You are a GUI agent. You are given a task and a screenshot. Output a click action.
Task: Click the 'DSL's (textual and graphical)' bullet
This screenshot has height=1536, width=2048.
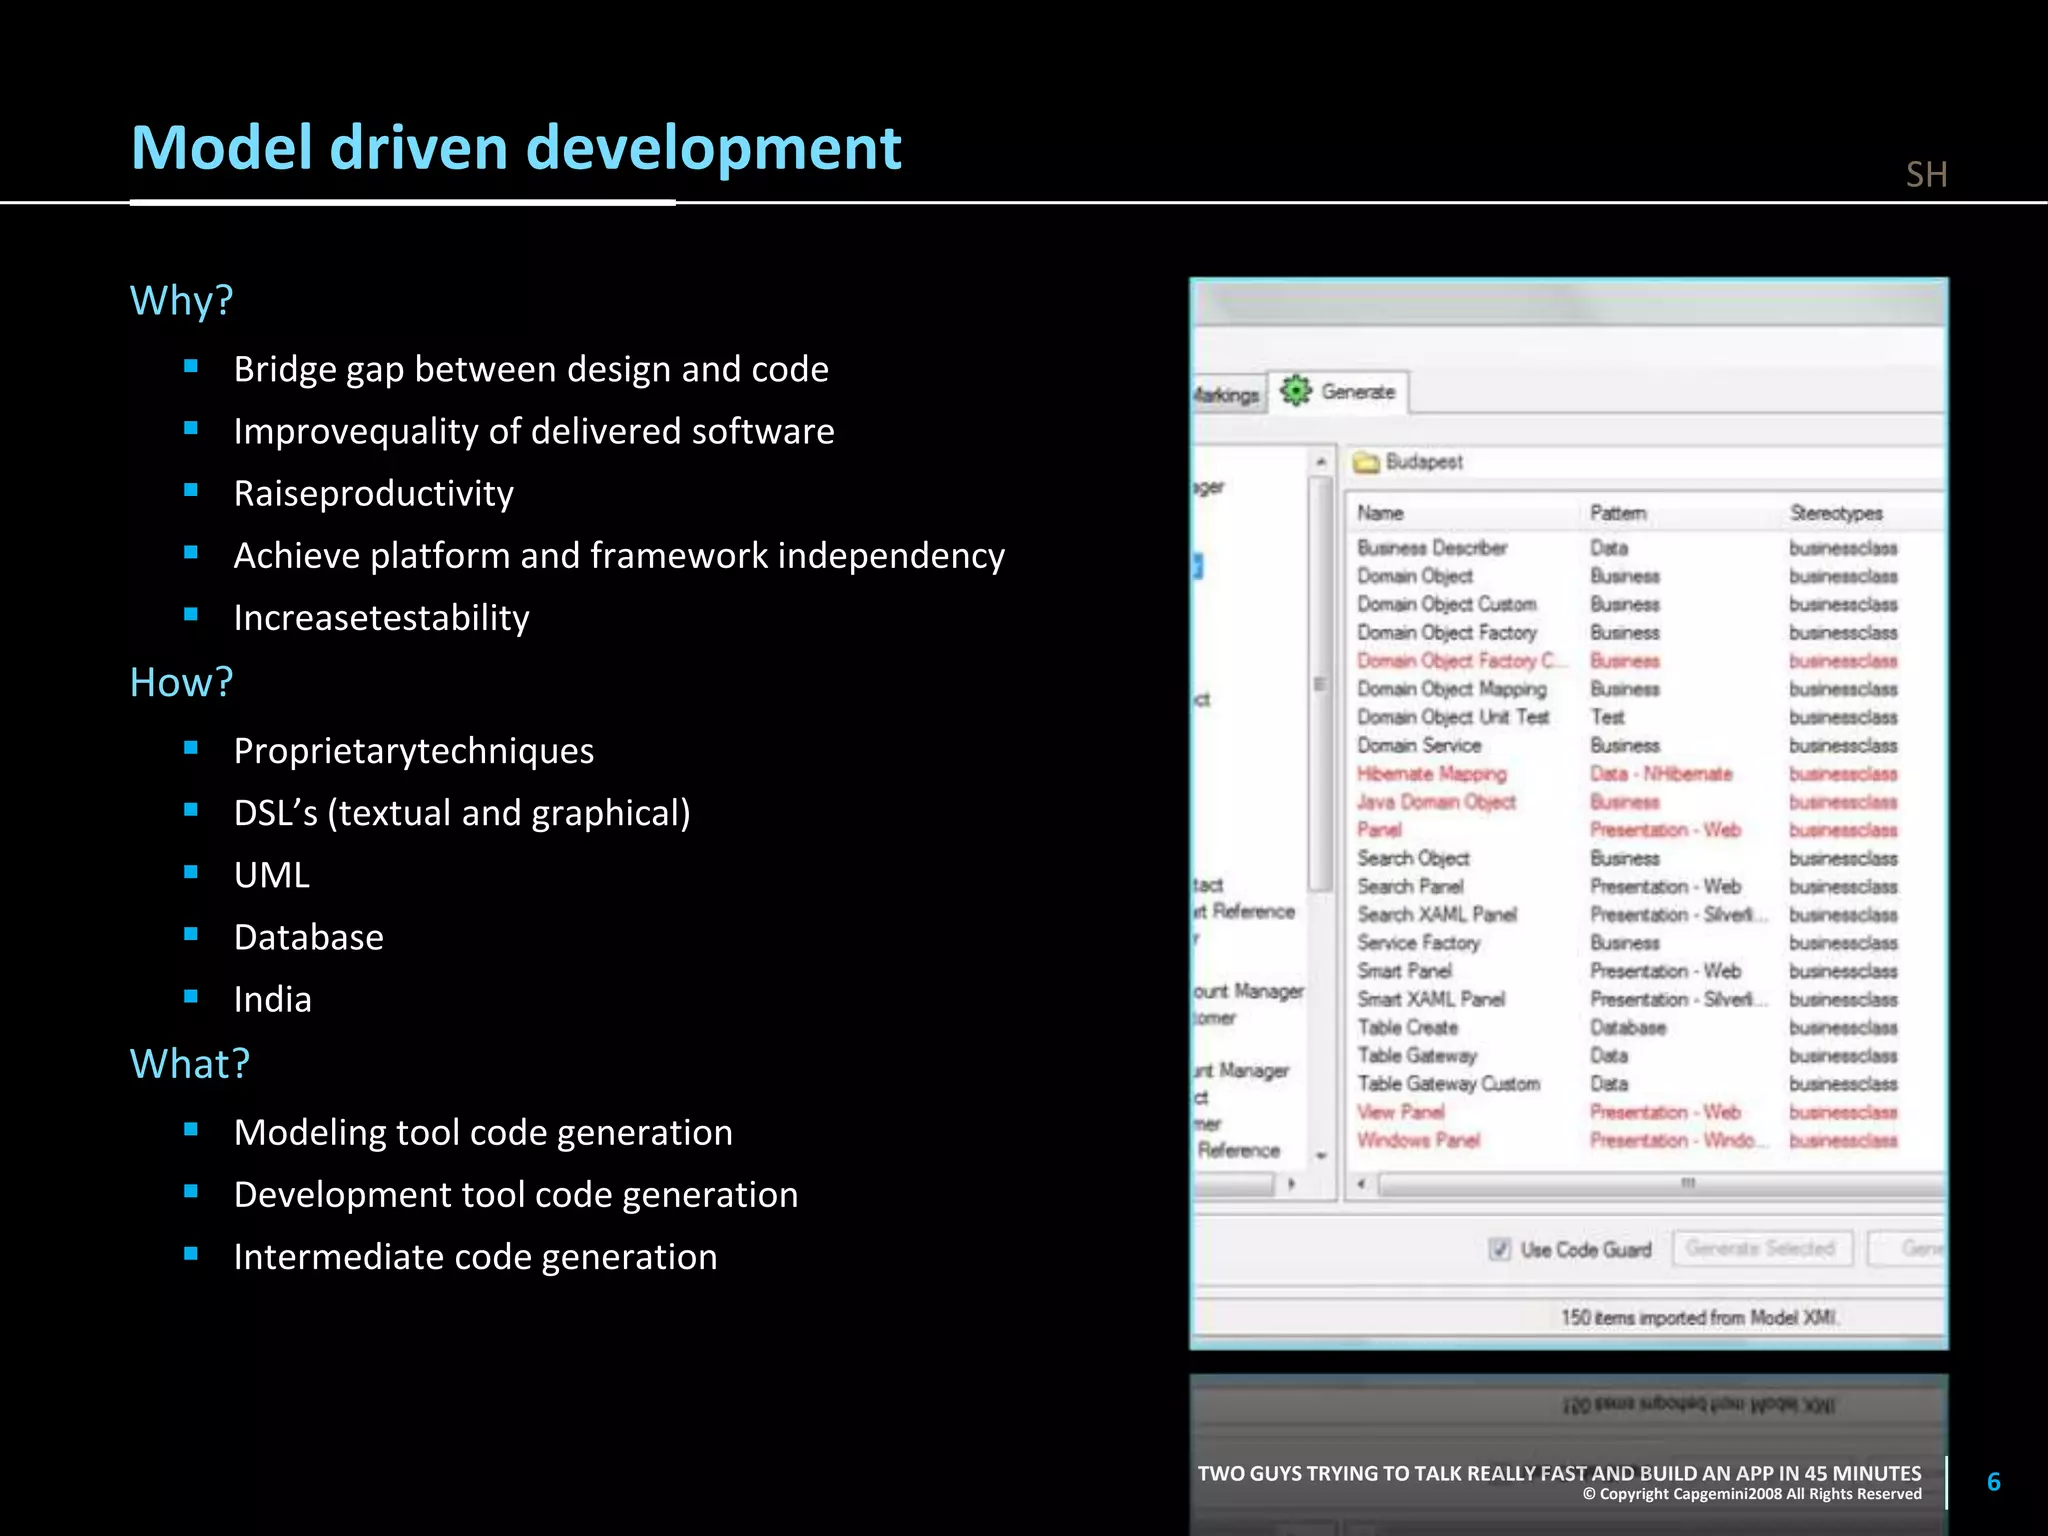point(462,813)
